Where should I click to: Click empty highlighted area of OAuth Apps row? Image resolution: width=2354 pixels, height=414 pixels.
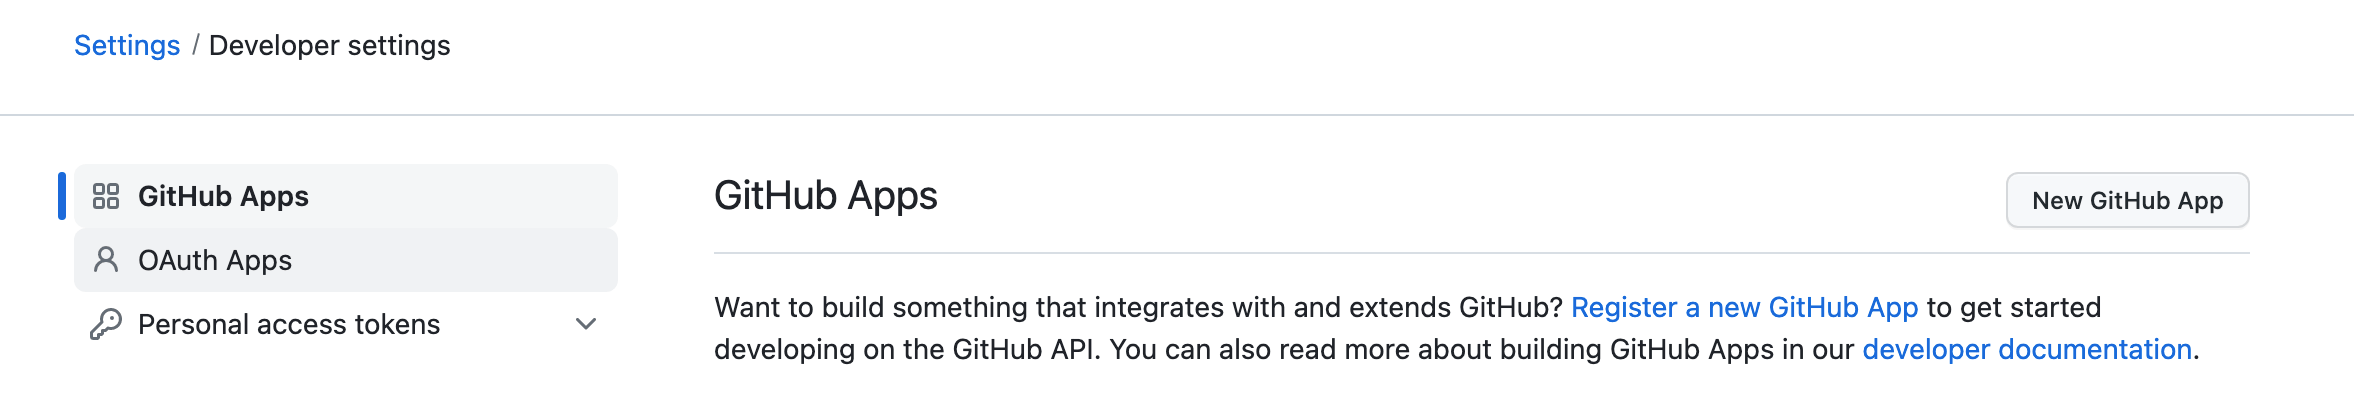pos(455,260)
